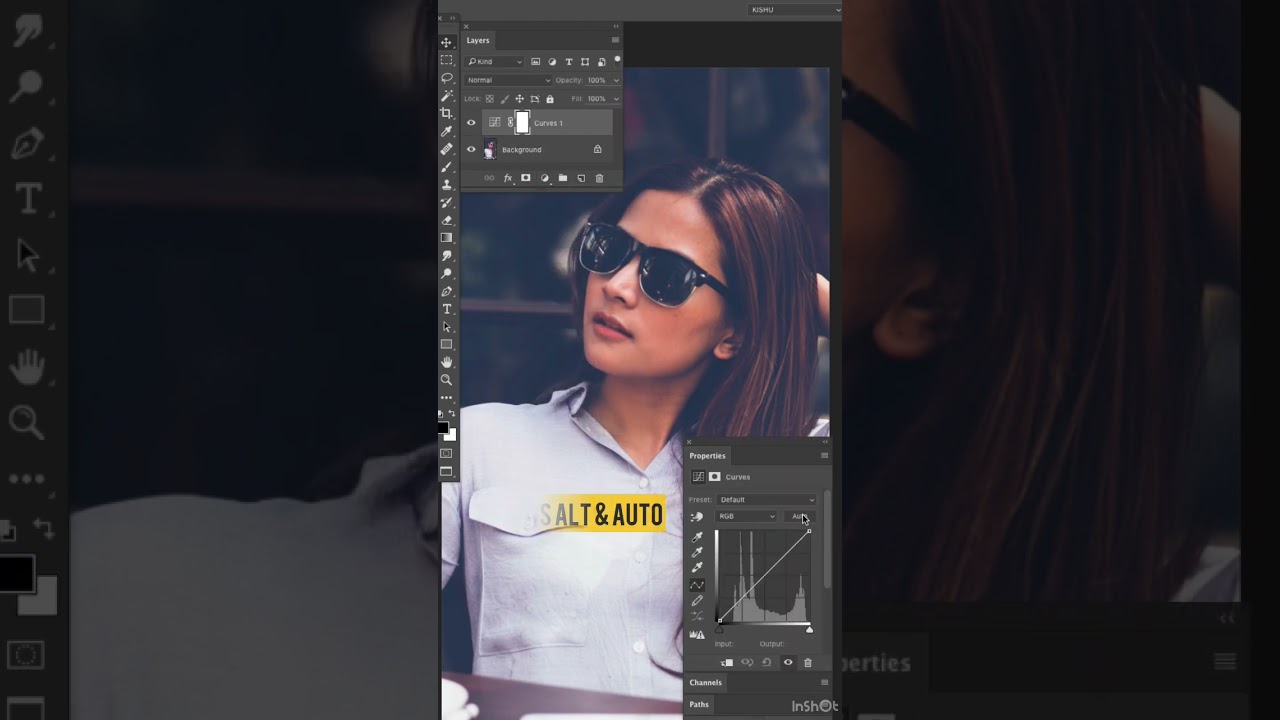Open the Curves Preset Default dropdown
This screenshot has width=1280, height=720.
[767, 499]
